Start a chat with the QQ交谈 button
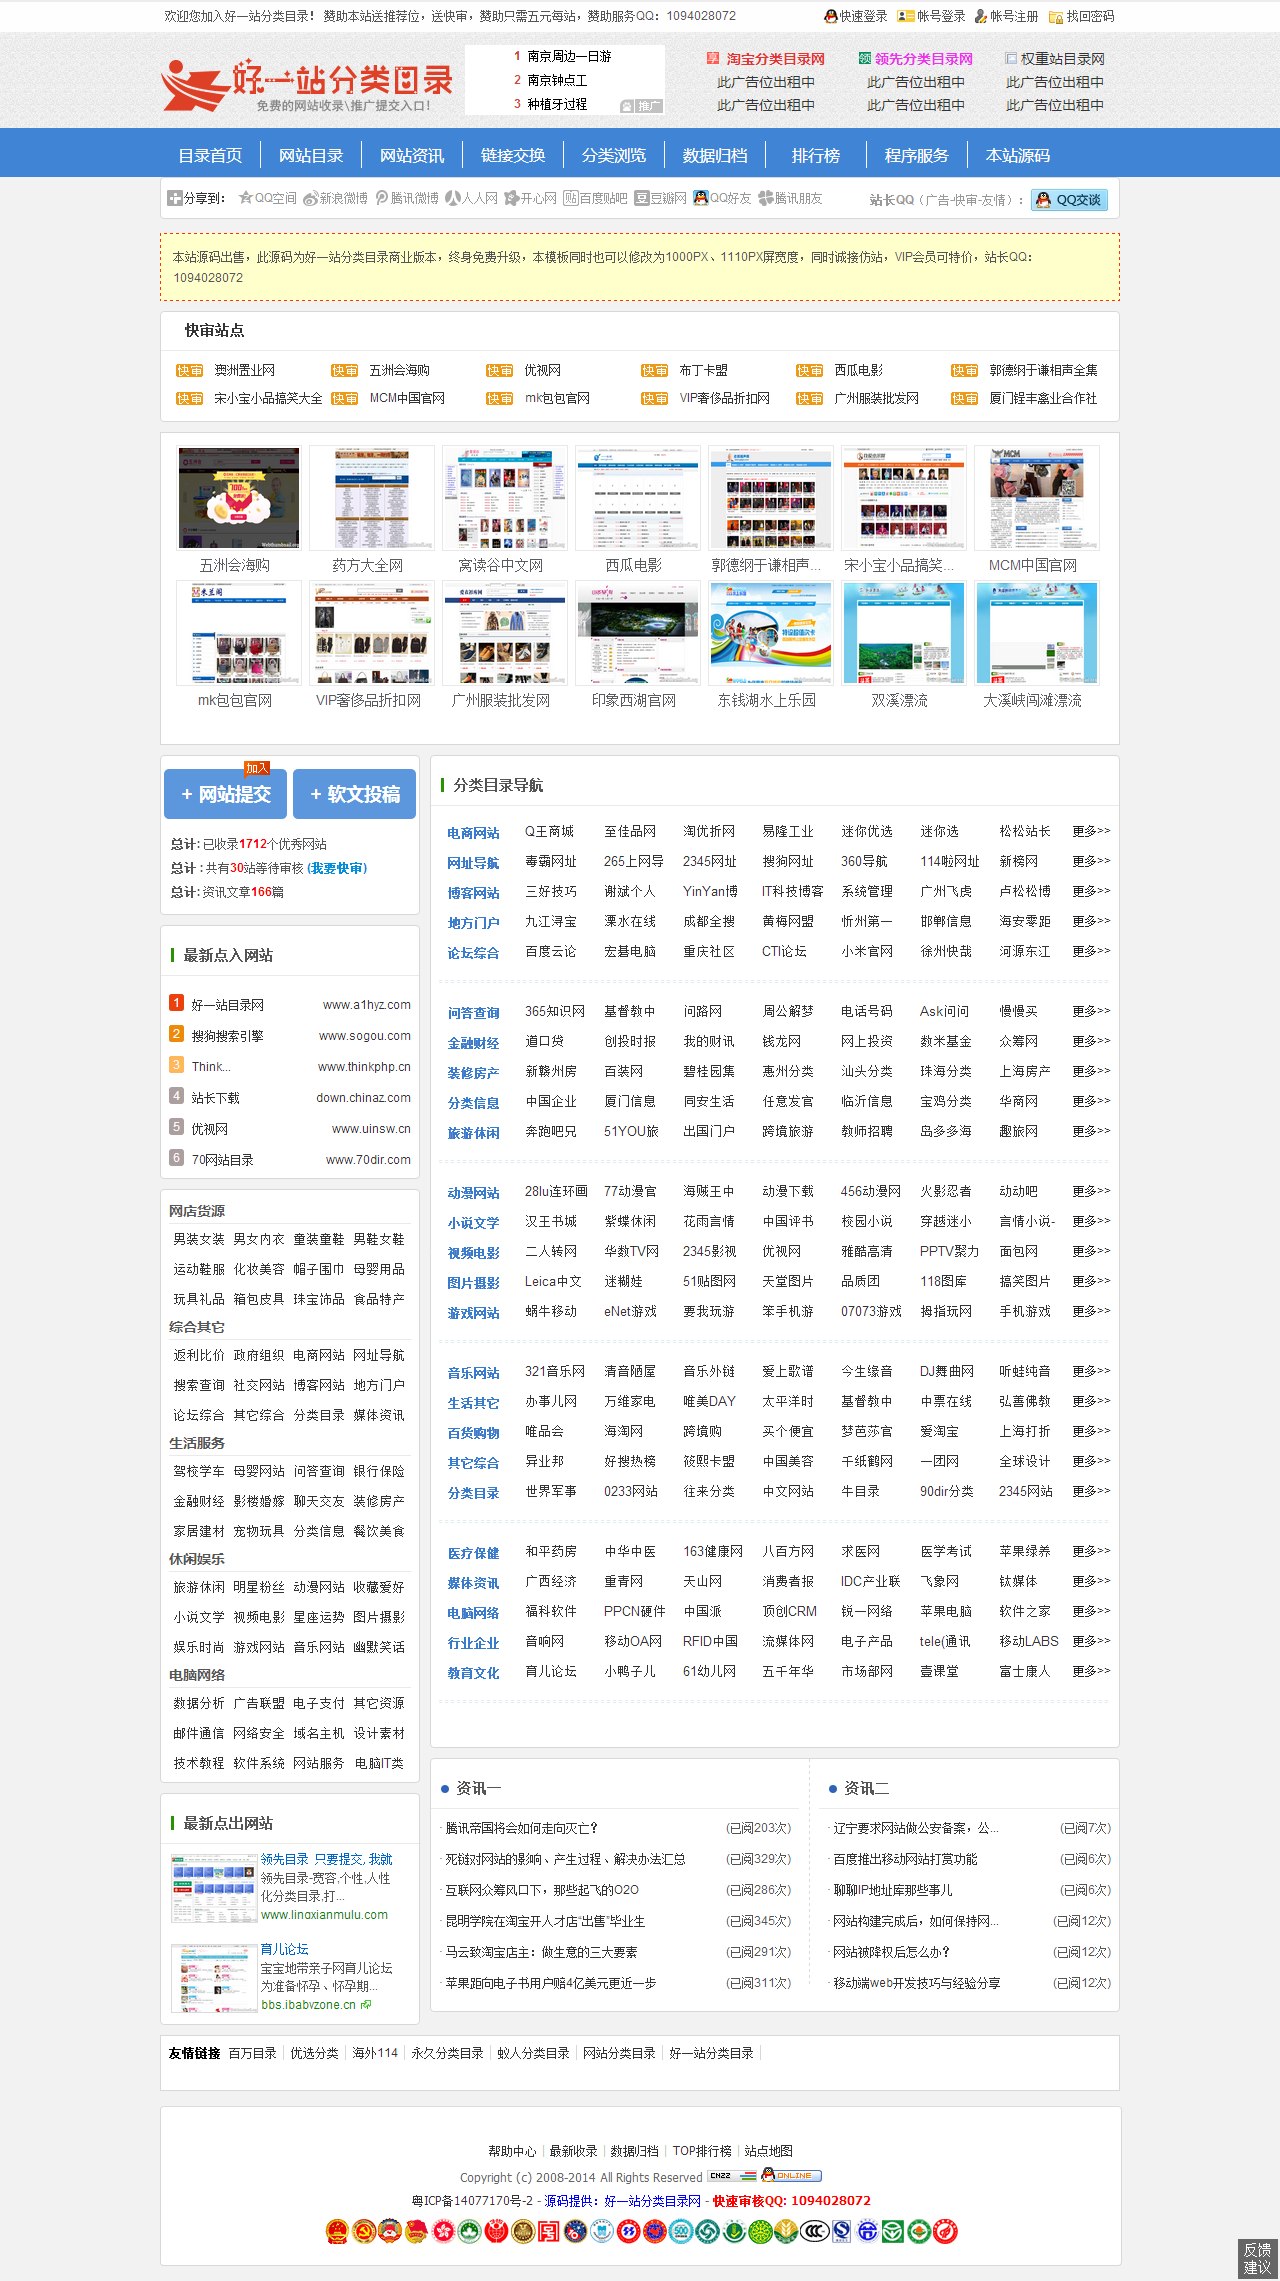 point(1069,200)
